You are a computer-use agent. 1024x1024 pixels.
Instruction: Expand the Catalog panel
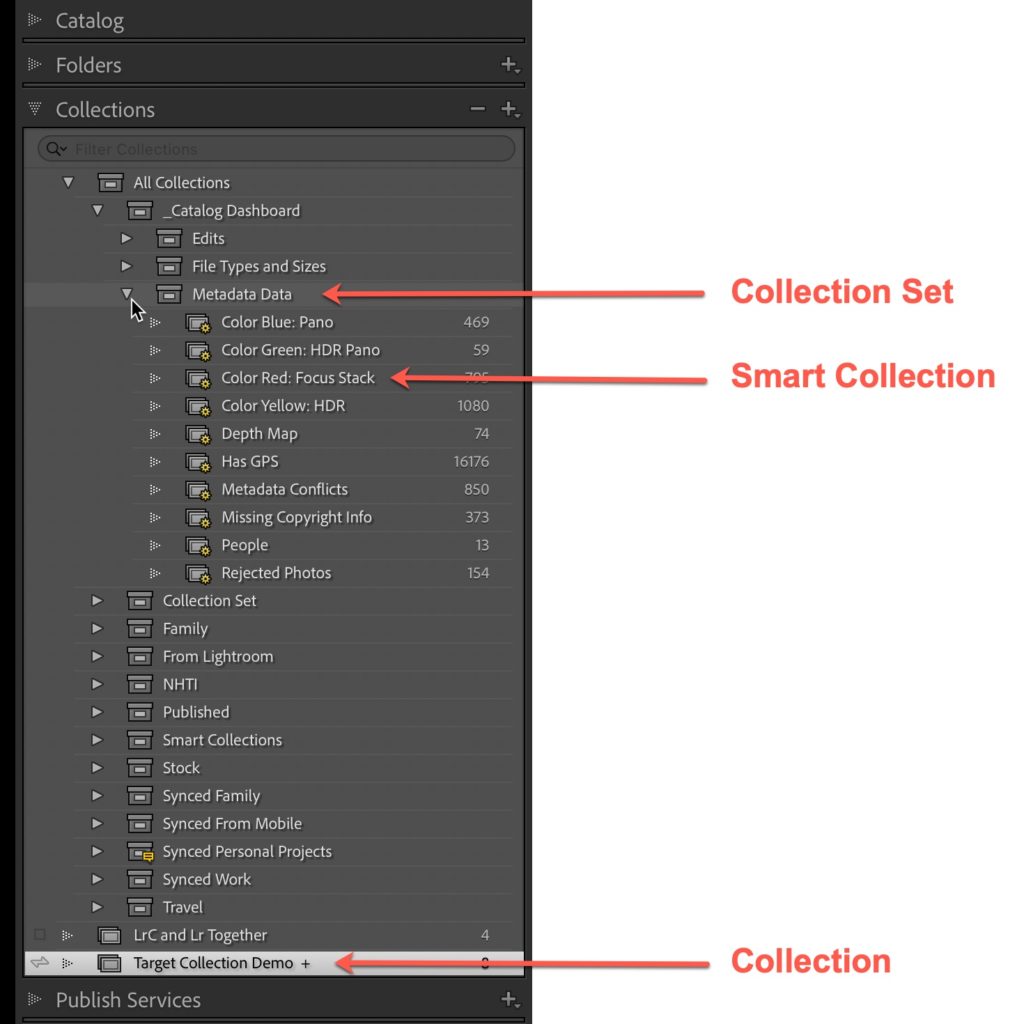pos(35,20)
